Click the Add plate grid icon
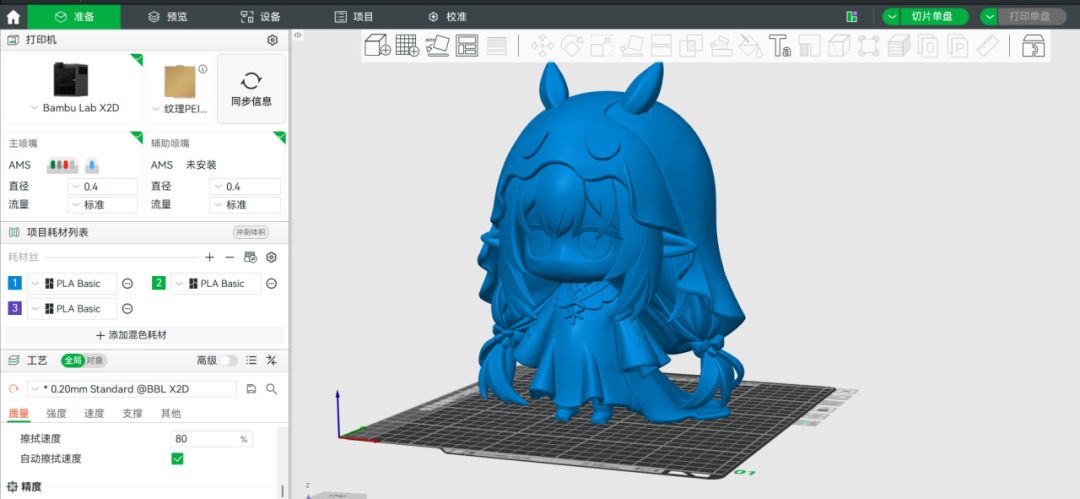The width and height of the screenshot is (1080, 499). tap(407, 45)
